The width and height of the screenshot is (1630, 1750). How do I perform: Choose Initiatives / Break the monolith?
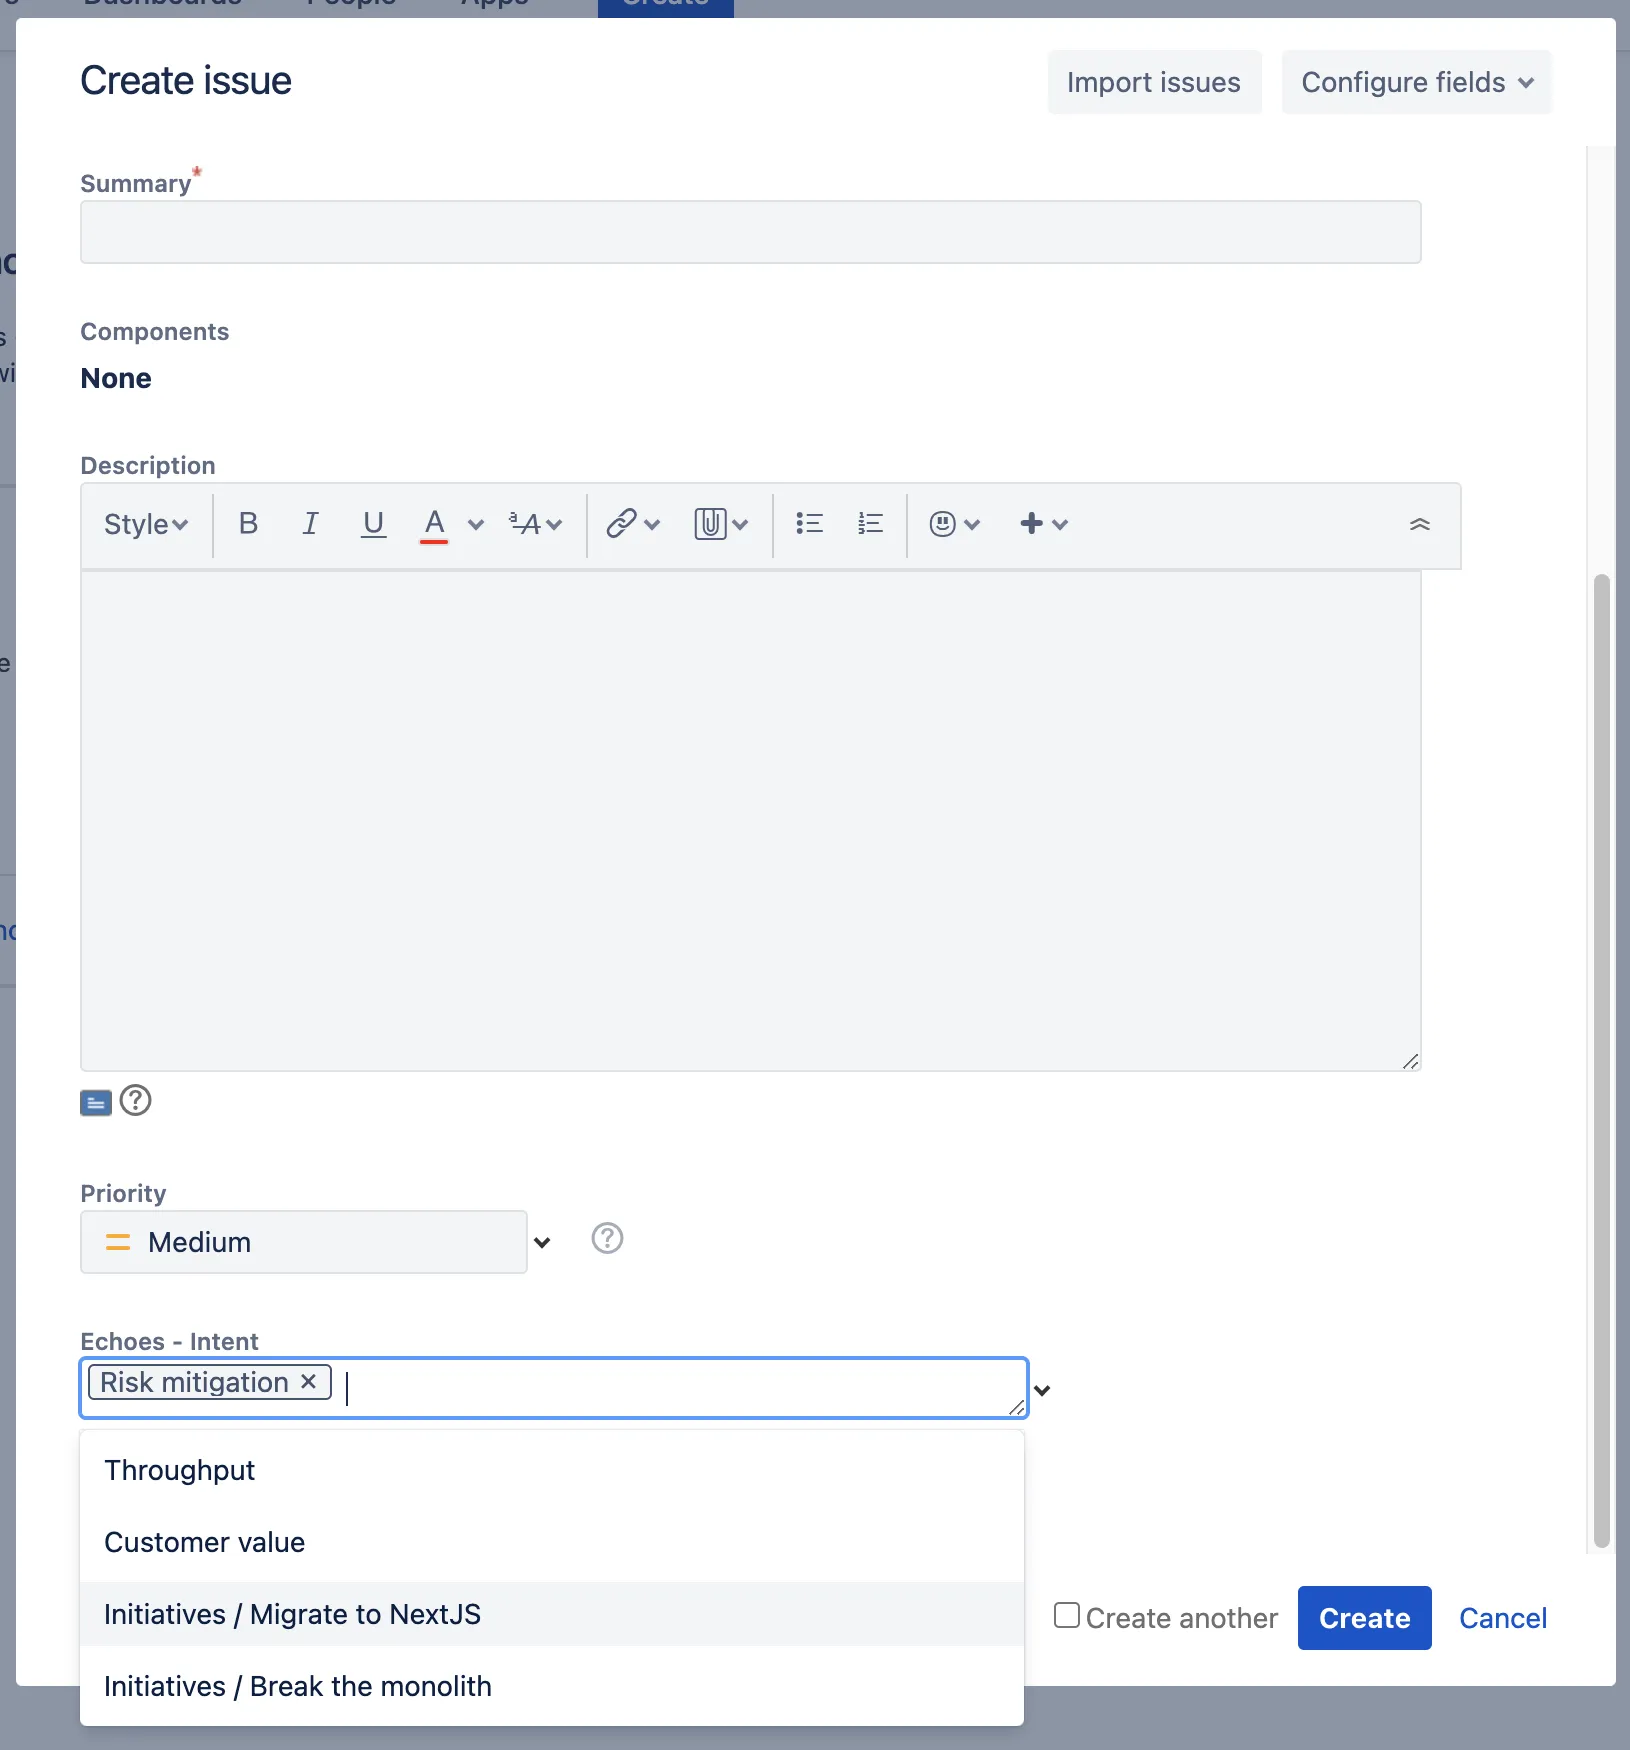[552, 1686]
